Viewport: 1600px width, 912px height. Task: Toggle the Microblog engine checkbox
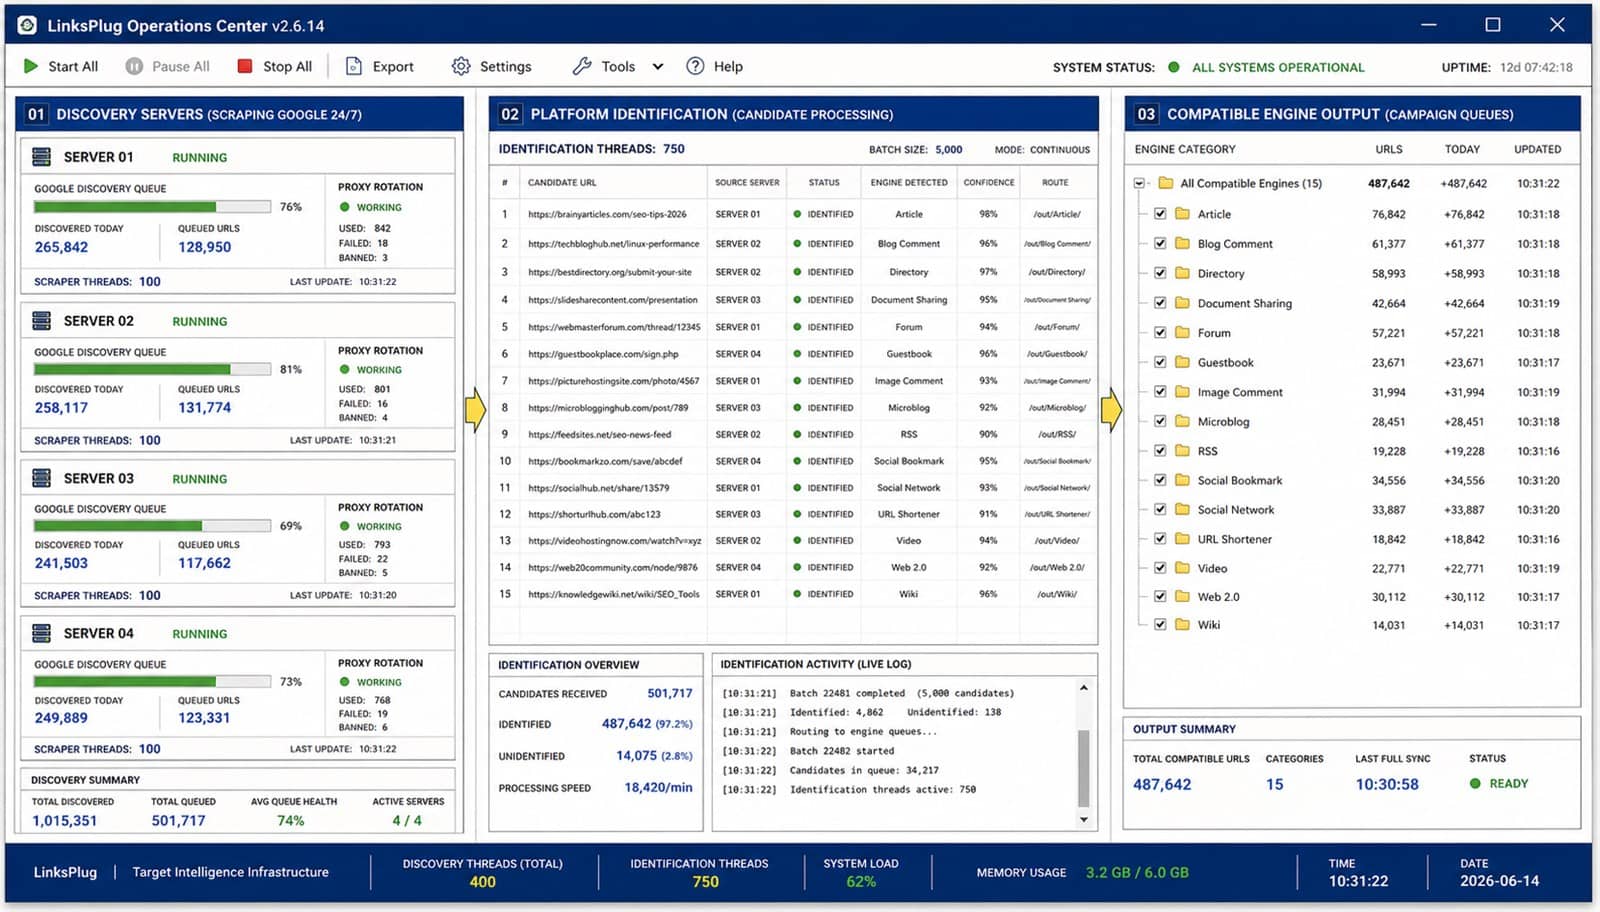[1160, 421]
